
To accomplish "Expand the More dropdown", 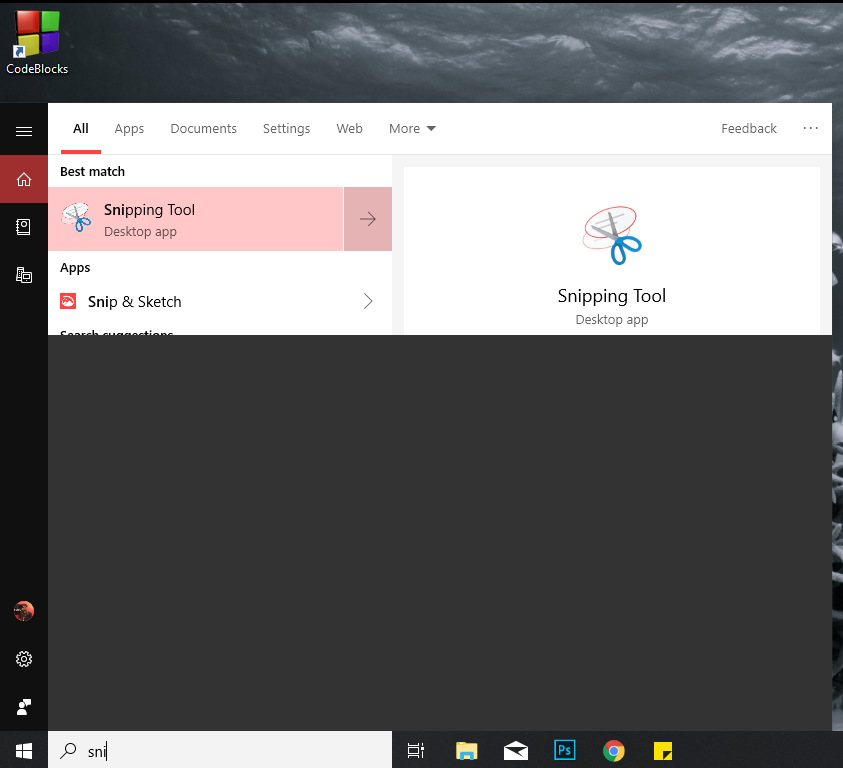I will click(412, 129).
